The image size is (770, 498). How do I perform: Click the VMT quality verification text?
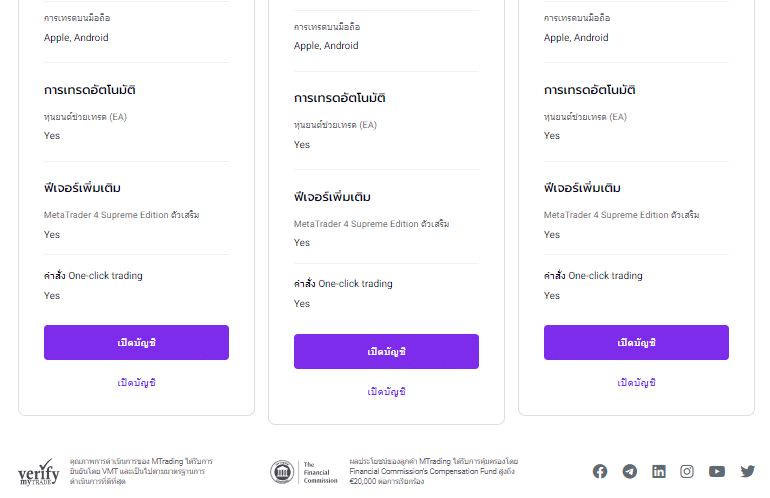tap(141, 471)
